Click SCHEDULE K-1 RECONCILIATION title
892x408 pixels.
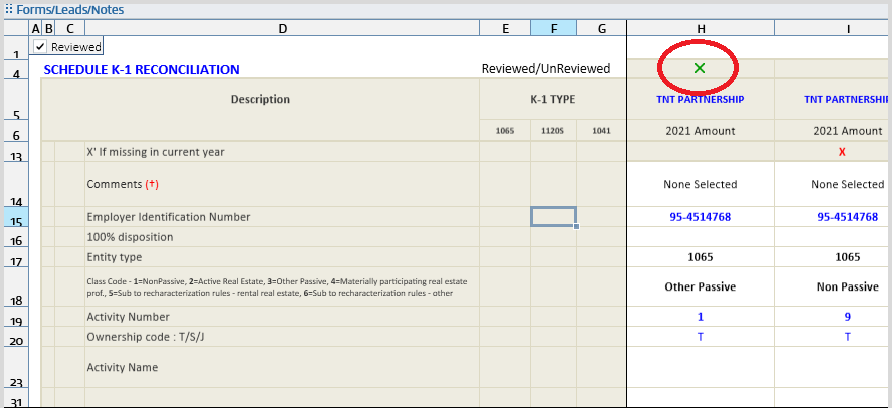141,70
